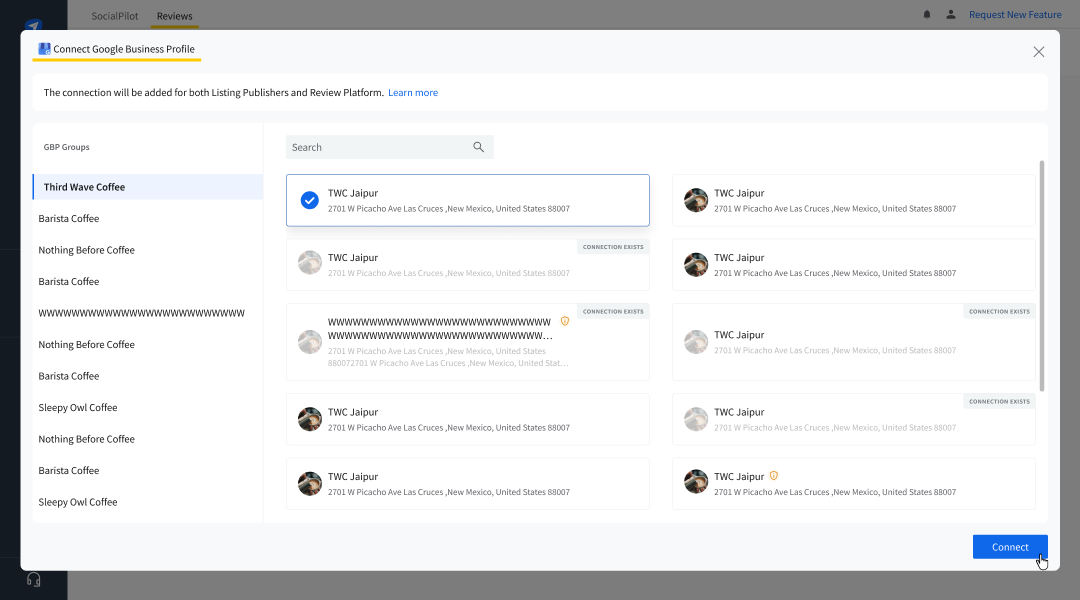Viewport: 1080px width, 600px height.
Task: Select the Third Wave Coffee group
Action: pyautogui.click(x=147, y=187)
